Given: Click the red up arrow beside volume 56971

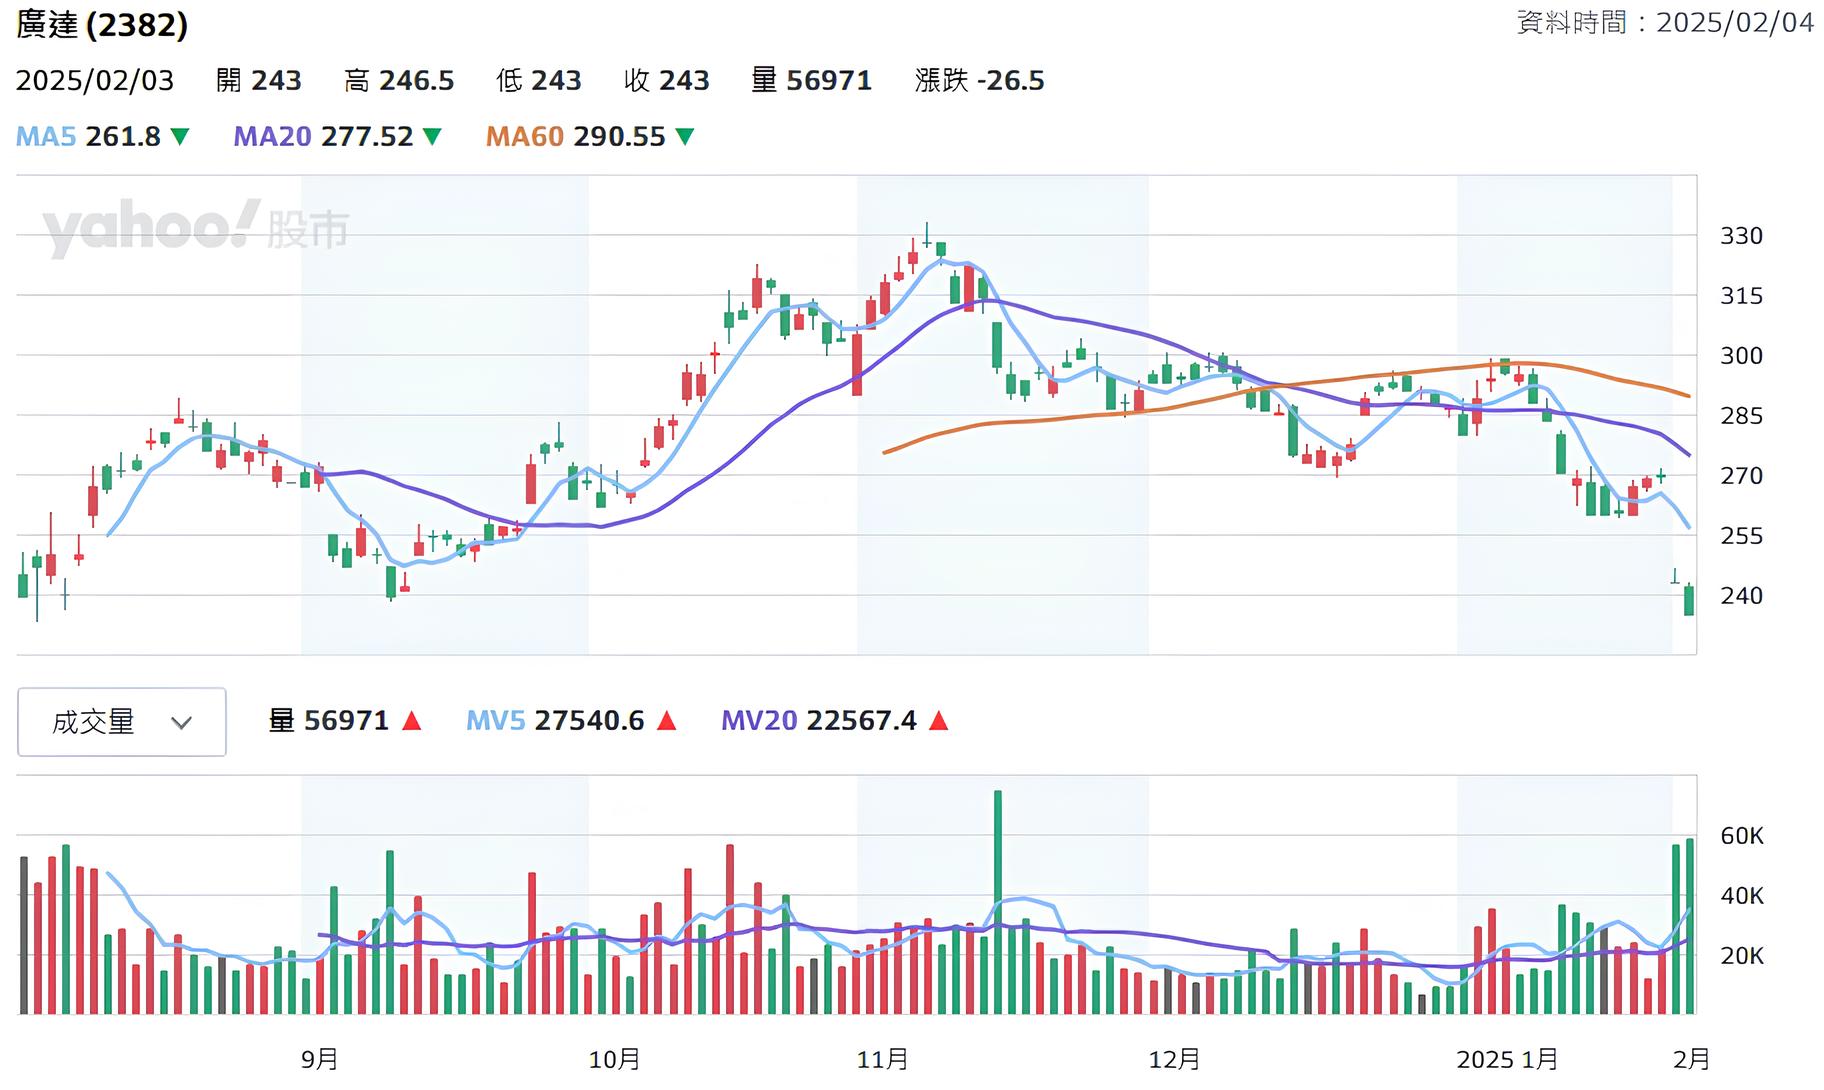Looking at the screenshot, I should point(411,721).
